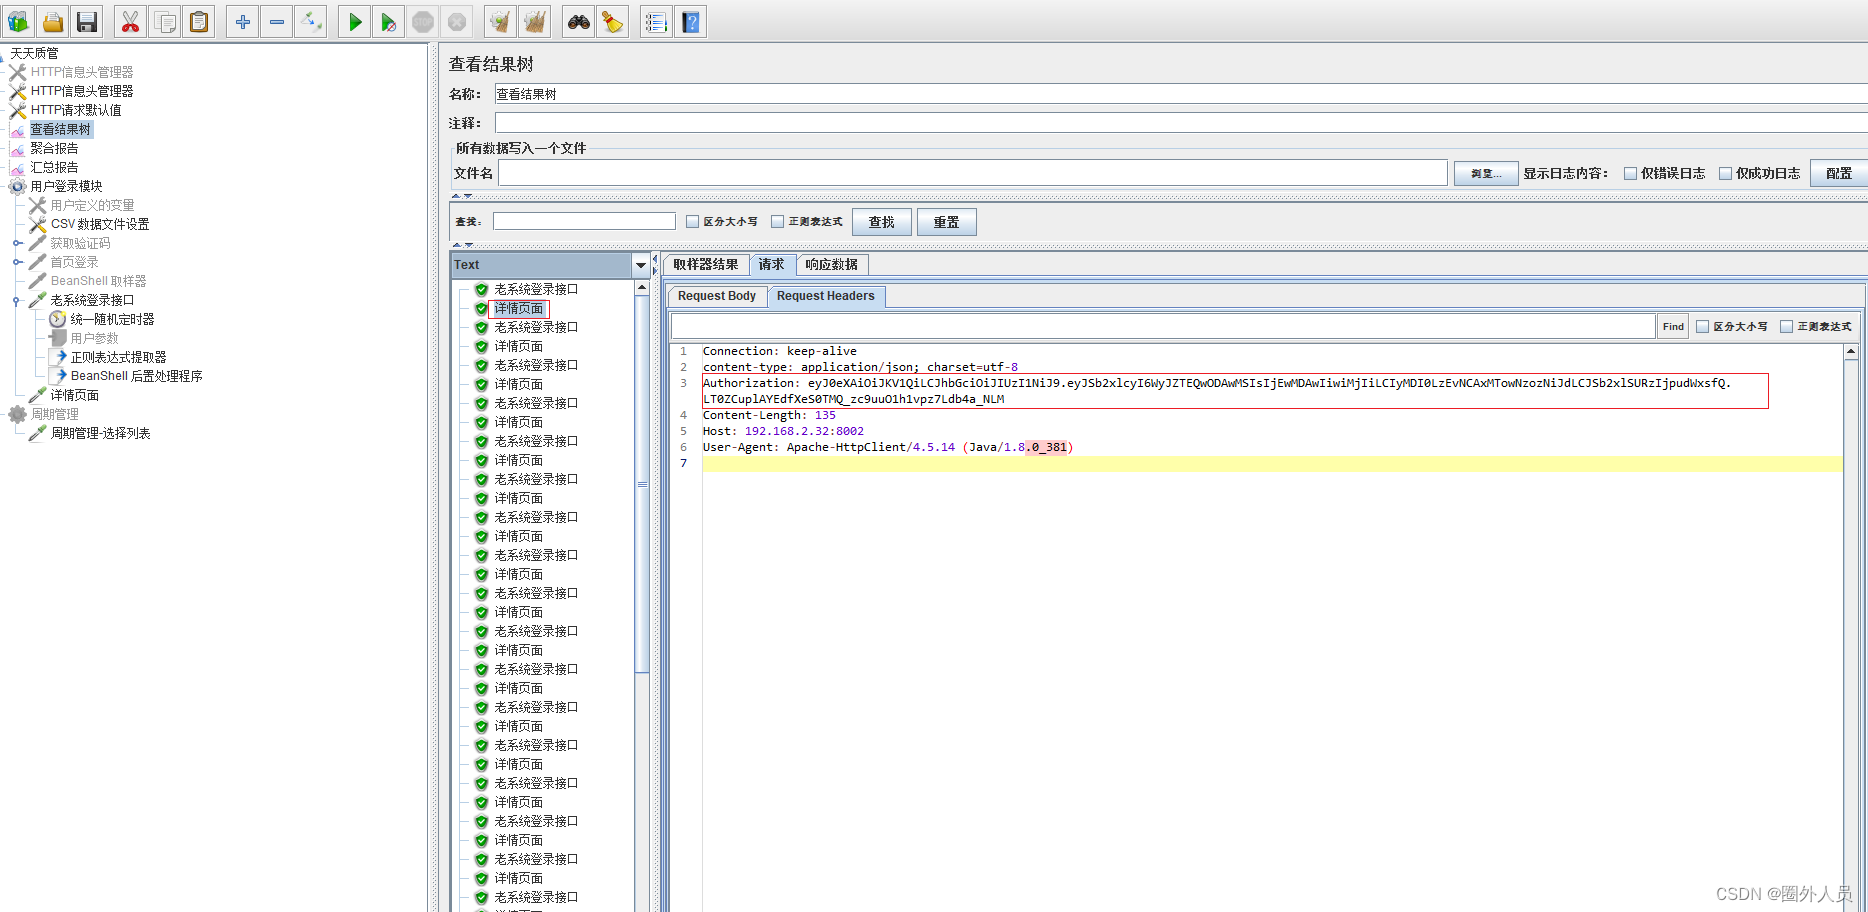This screenshot has height=912, width=1868.
Task: Toggle 正则表达式 next to 查找 button
Action: pyautogui.click(x=777, y=222)
